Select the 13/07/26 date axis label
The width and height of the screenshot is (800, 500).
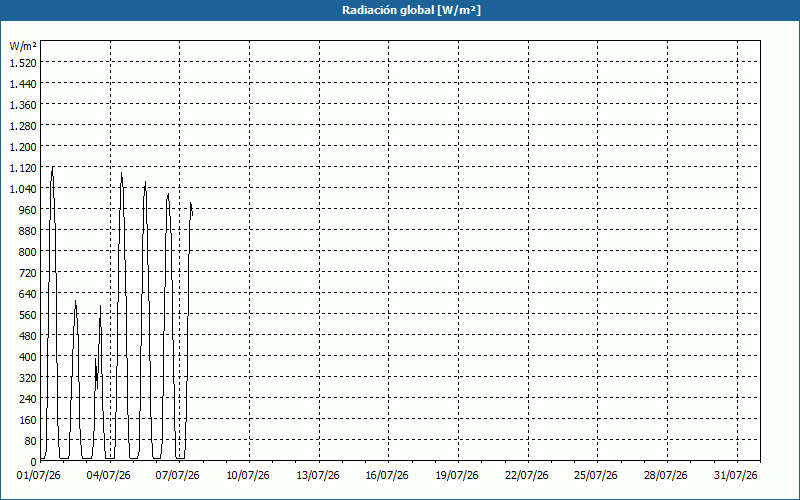coord(318,476)
